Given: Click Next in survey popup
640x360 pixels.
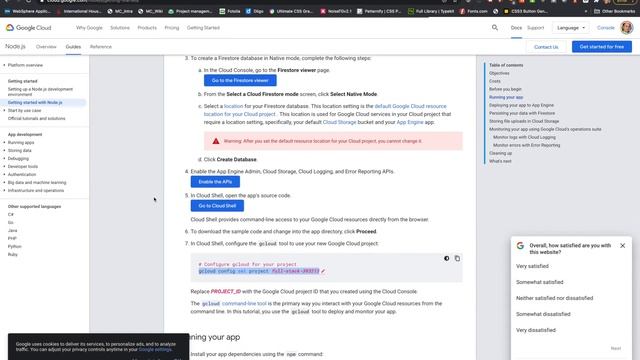Looking at the screenshot, I should point(616,348).
